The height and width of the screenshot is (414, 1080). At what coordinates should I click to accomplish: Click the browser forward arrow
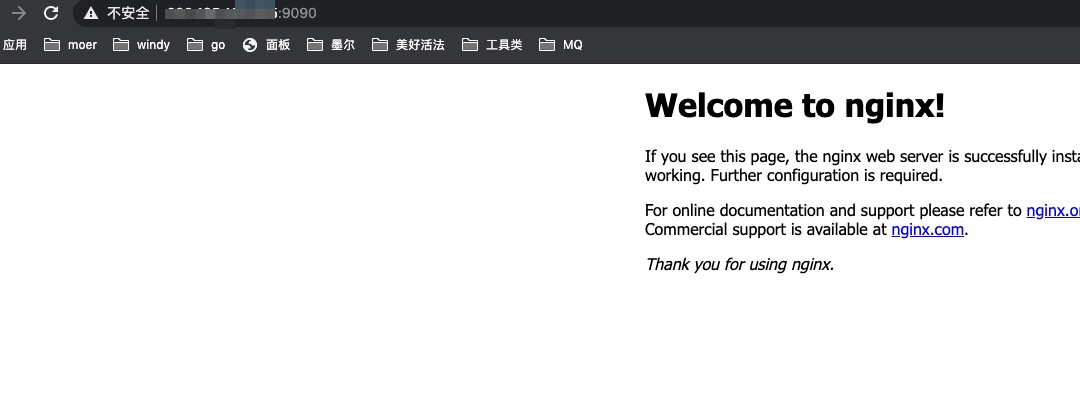(19, 12)
